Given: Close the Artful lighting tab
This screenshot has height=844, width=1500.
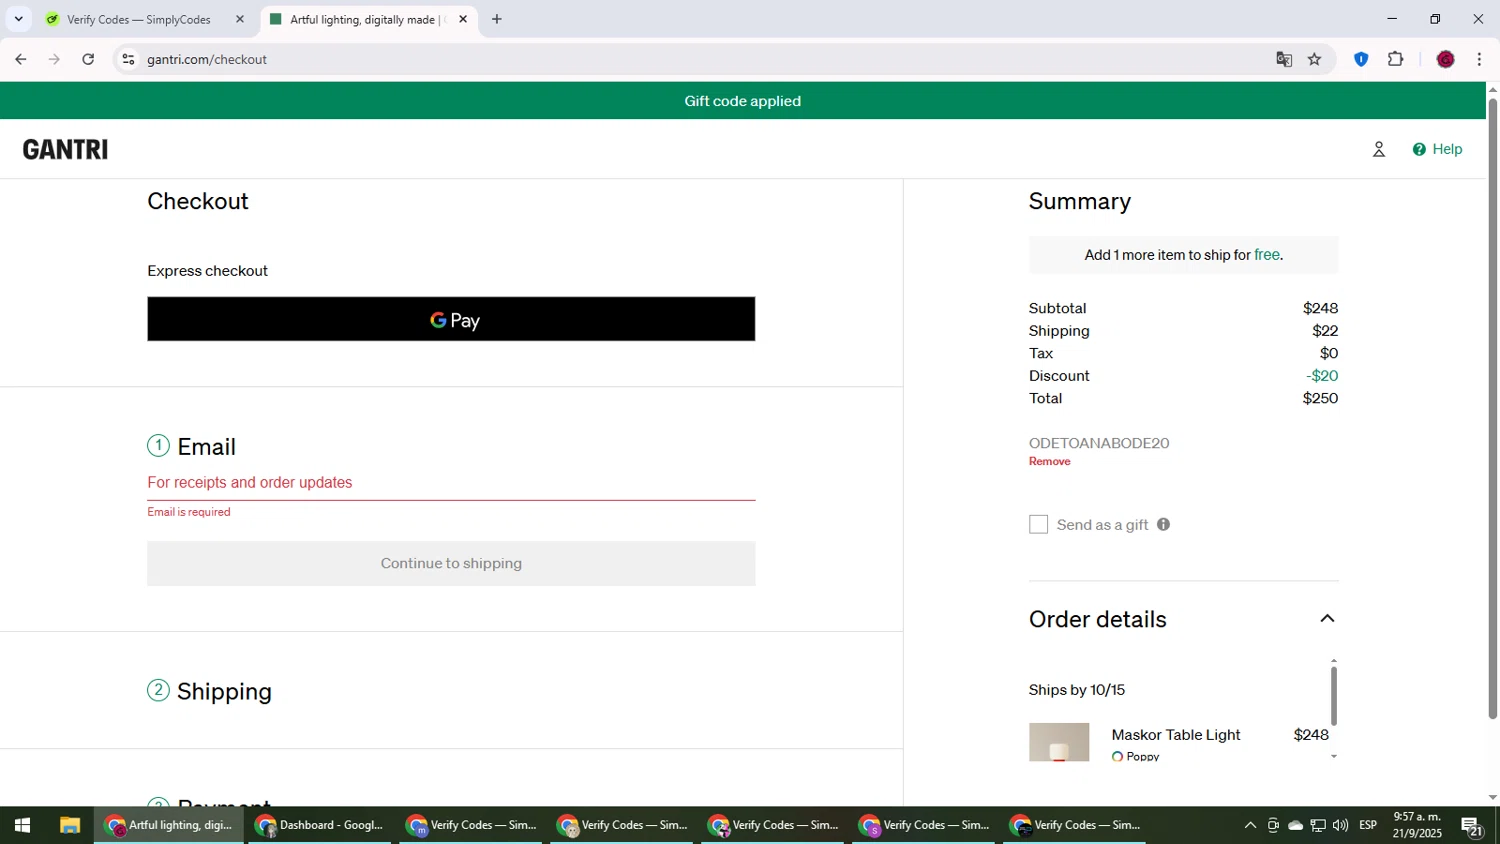Looking at the screenshot, I should tap(462, 19).
